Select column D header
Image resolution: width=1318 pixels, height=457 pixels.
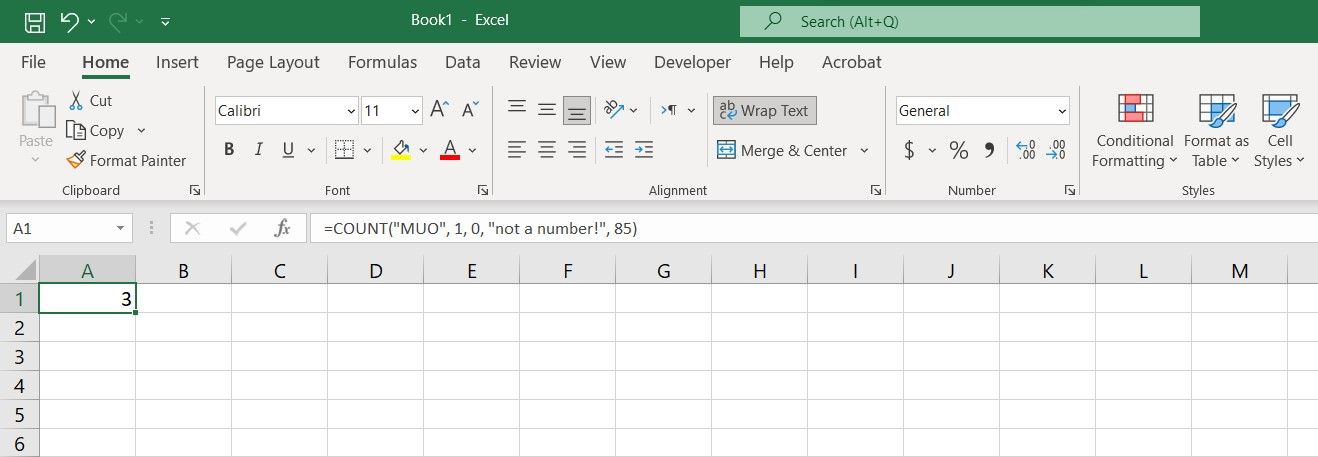pos(375,270)
